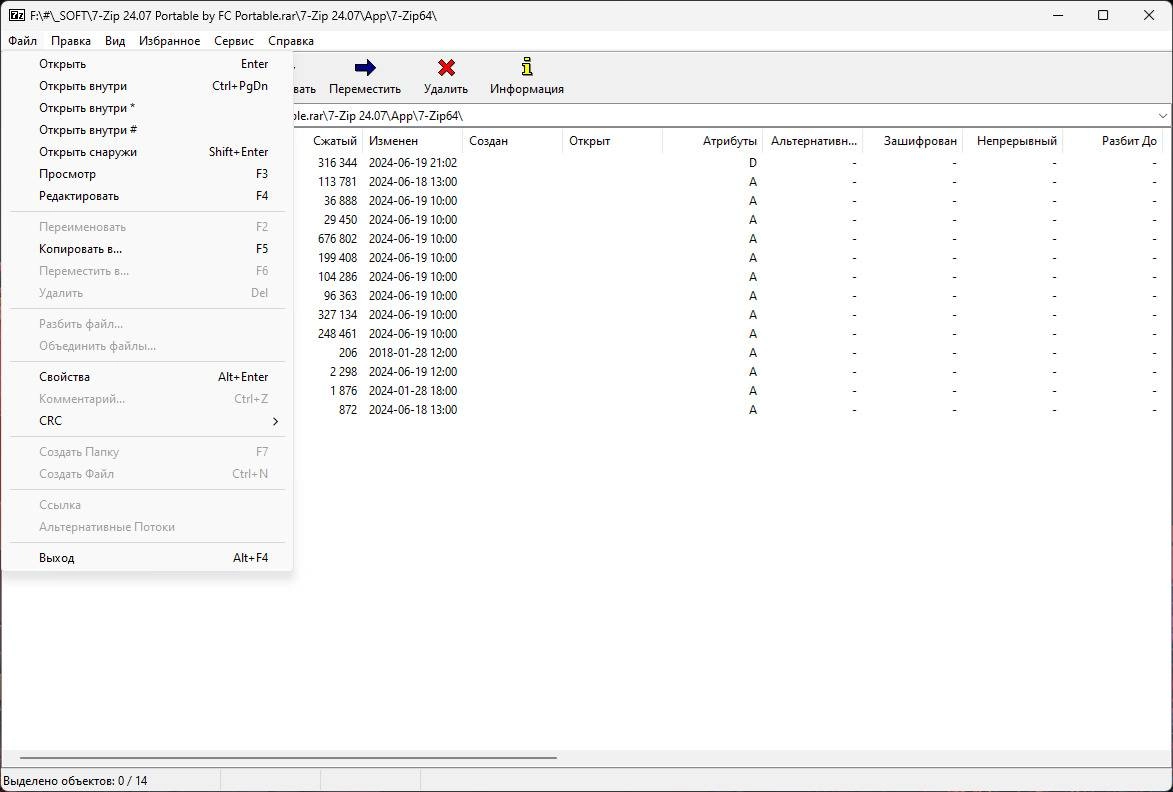Select the row with size 36 888
The image size is (1173, 792).
tap(728, 200)
